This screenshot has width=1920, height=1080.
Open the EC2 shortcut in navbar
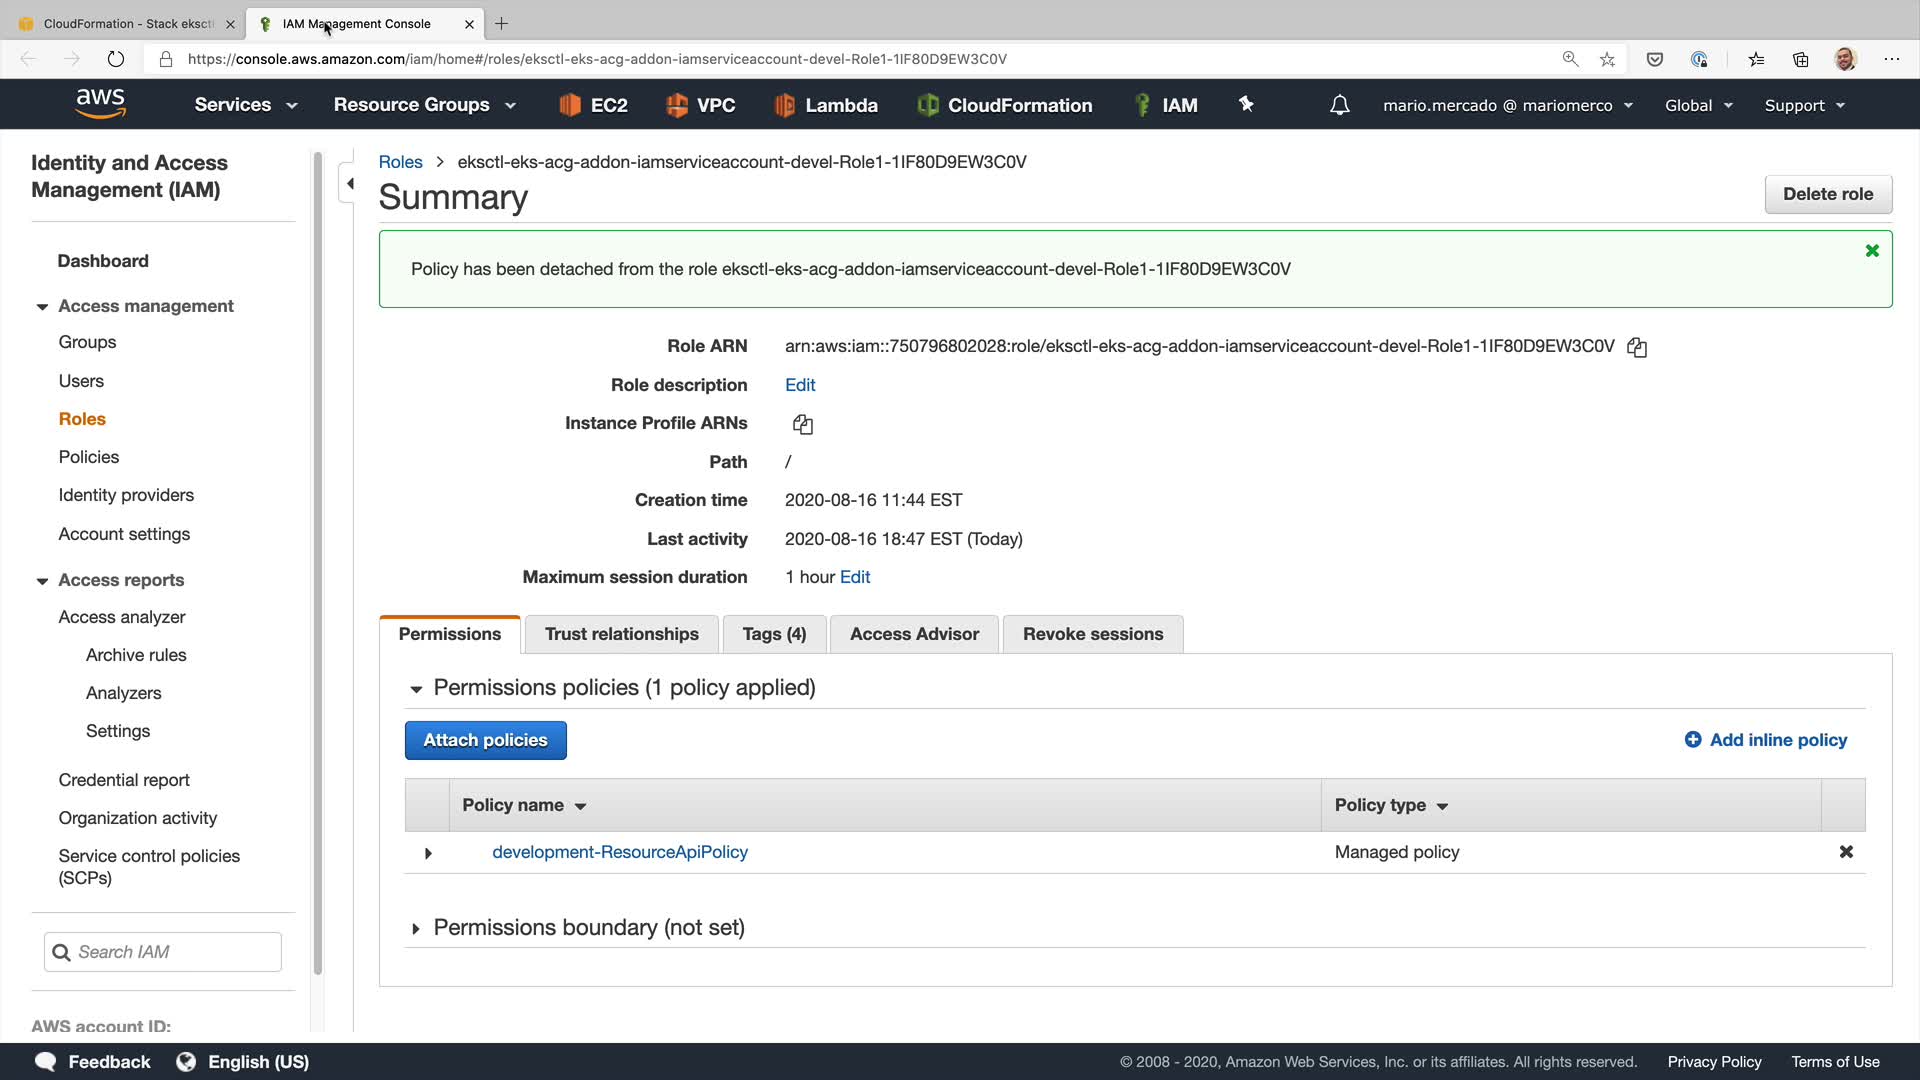pyautogui.click(x=593, y=105)
